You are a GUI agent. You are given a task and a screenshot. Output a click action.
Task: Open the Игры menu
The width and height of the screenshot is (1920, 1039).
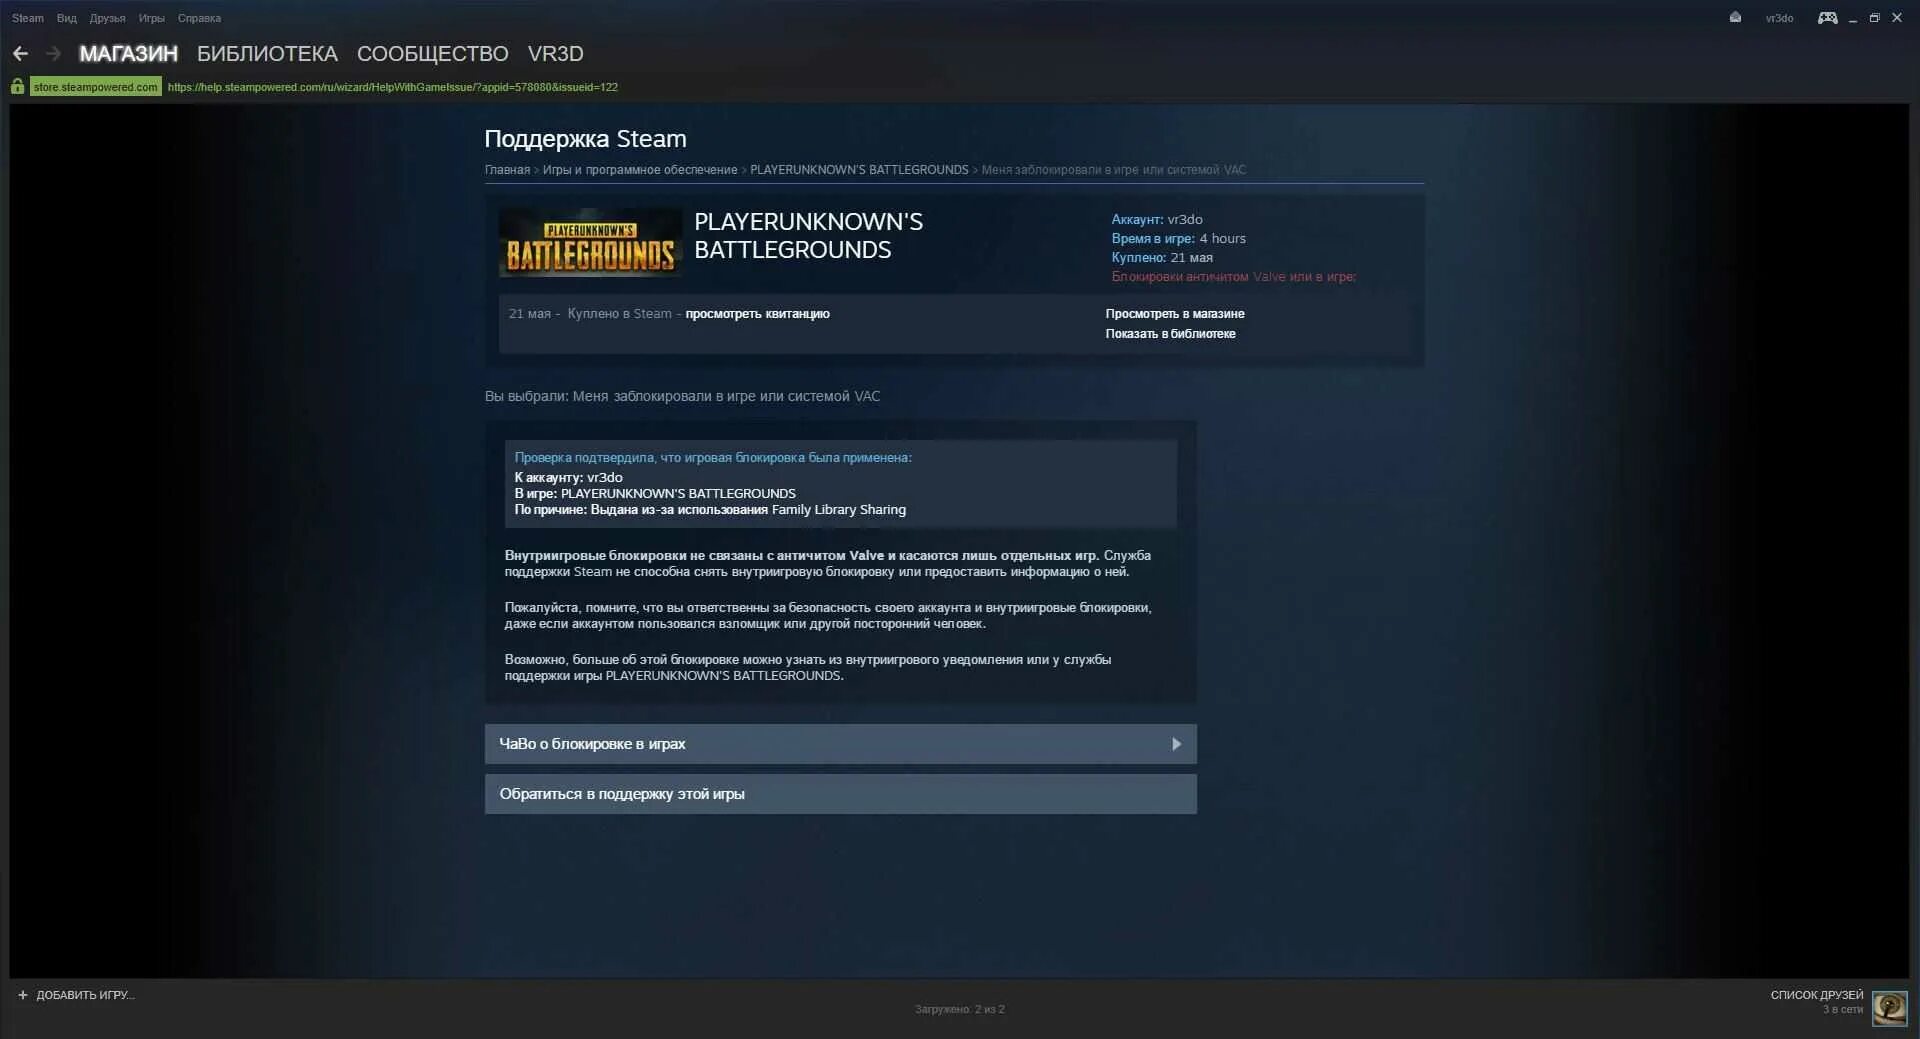(x=152, y=18)
